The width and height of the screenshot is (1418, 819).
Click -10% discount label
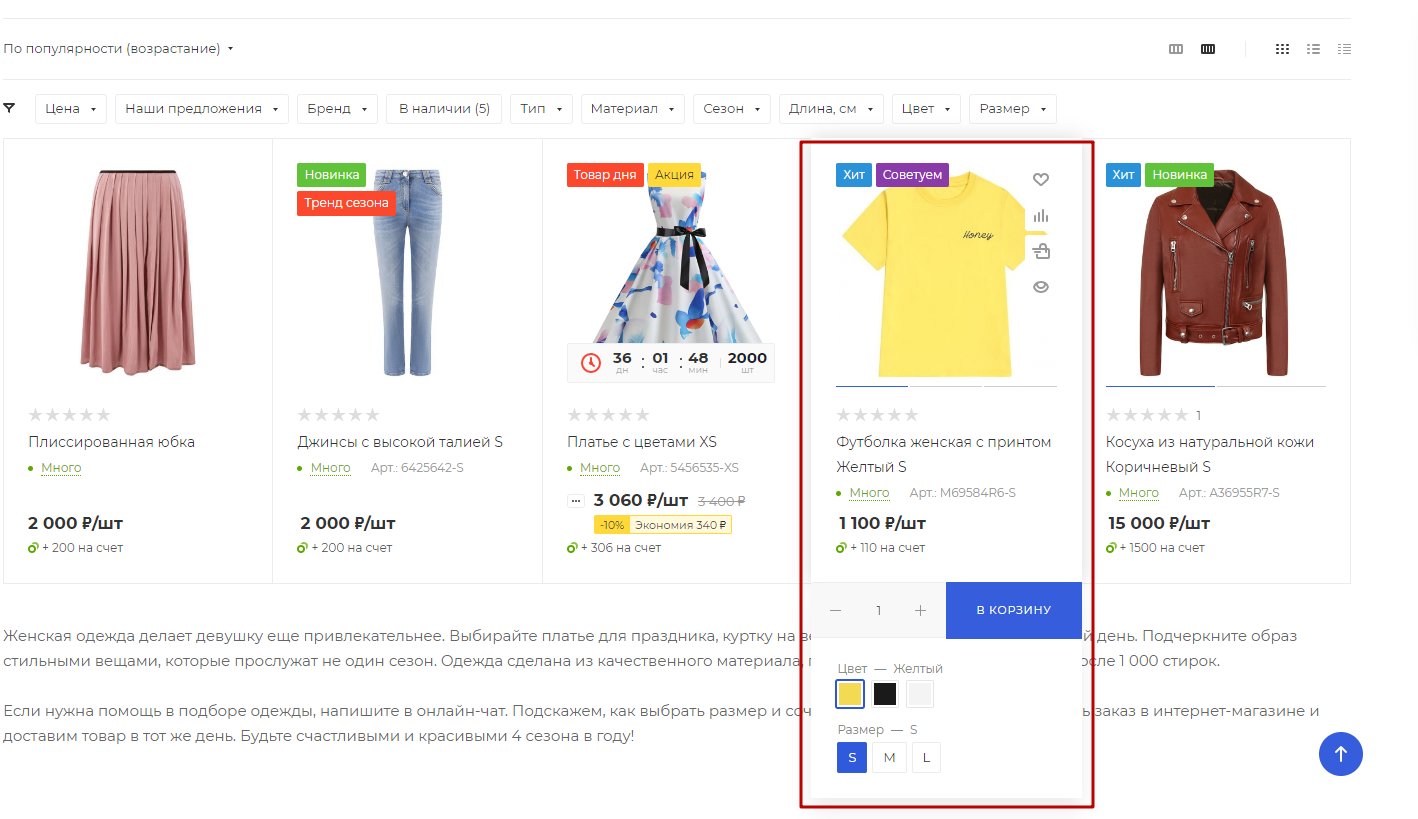pyautogui.click(x=612, y=525)
